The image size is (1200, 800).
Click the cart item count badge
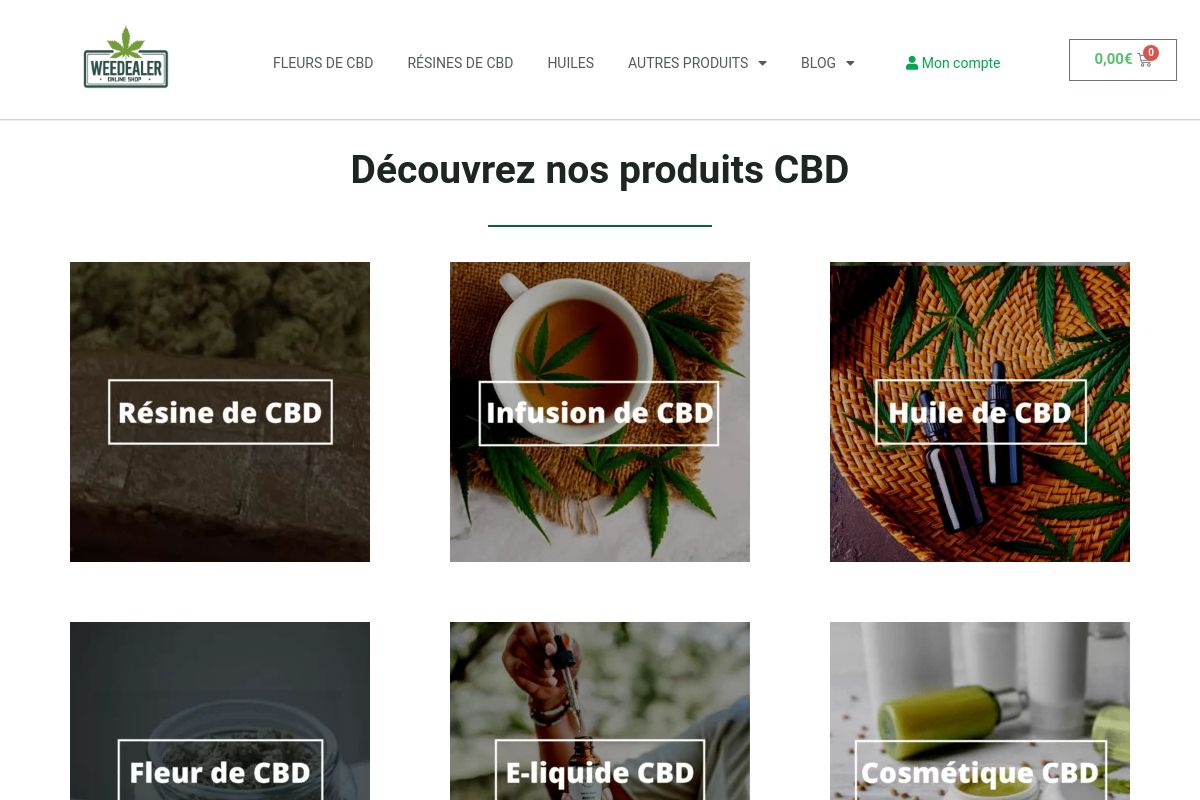pyautogui.click(x=1151, y=53)
